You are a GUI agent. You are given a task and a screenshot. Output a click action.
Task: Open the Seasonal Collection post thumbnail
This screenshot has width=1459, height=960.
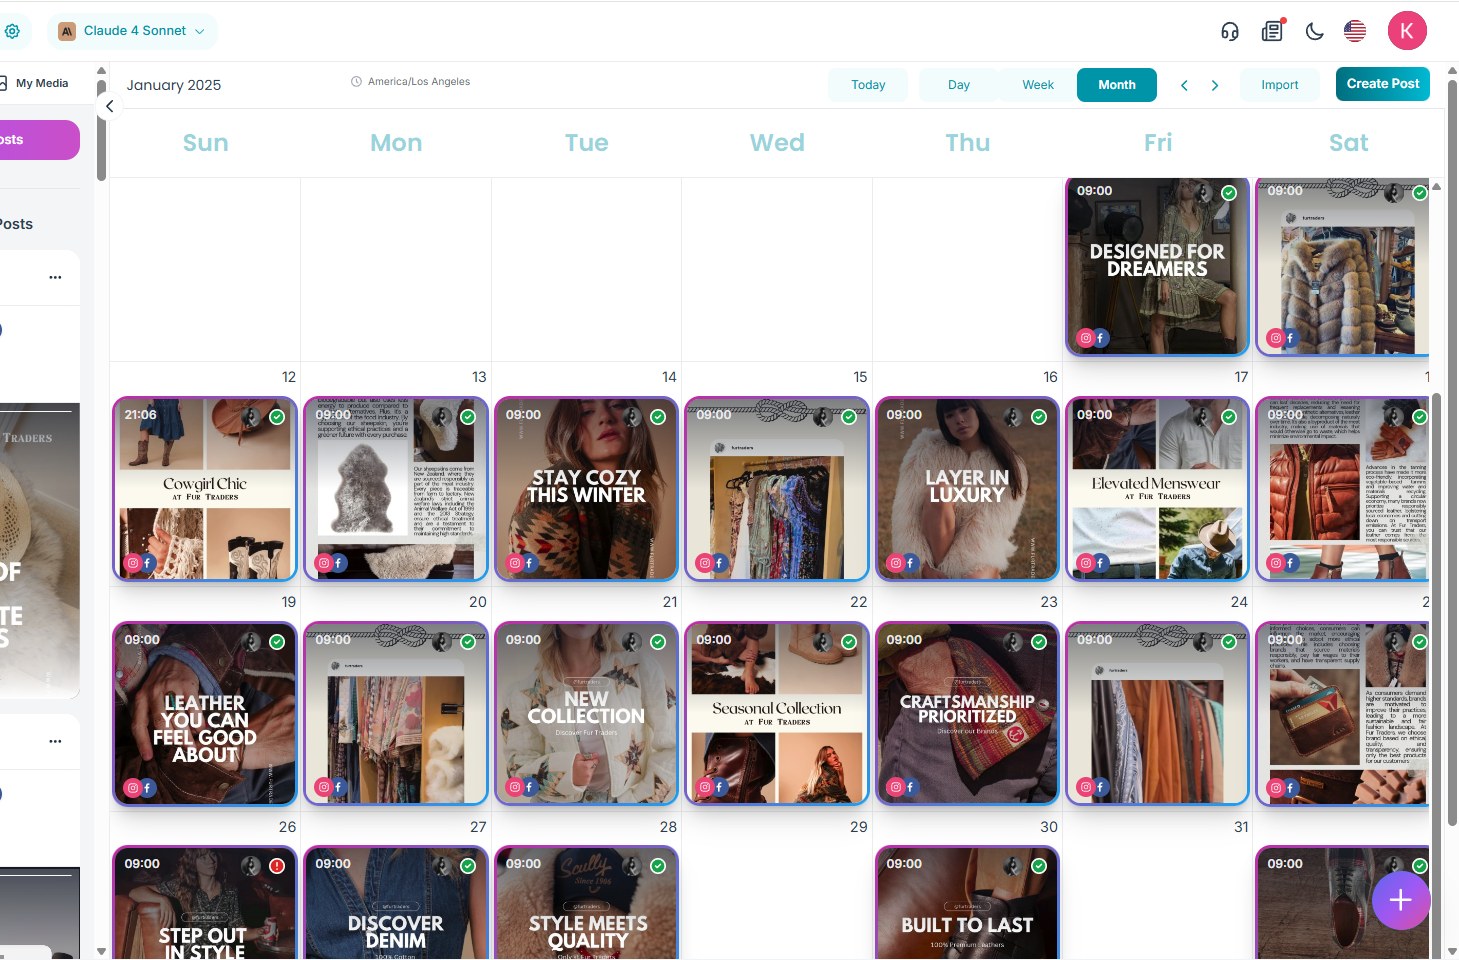776,714
